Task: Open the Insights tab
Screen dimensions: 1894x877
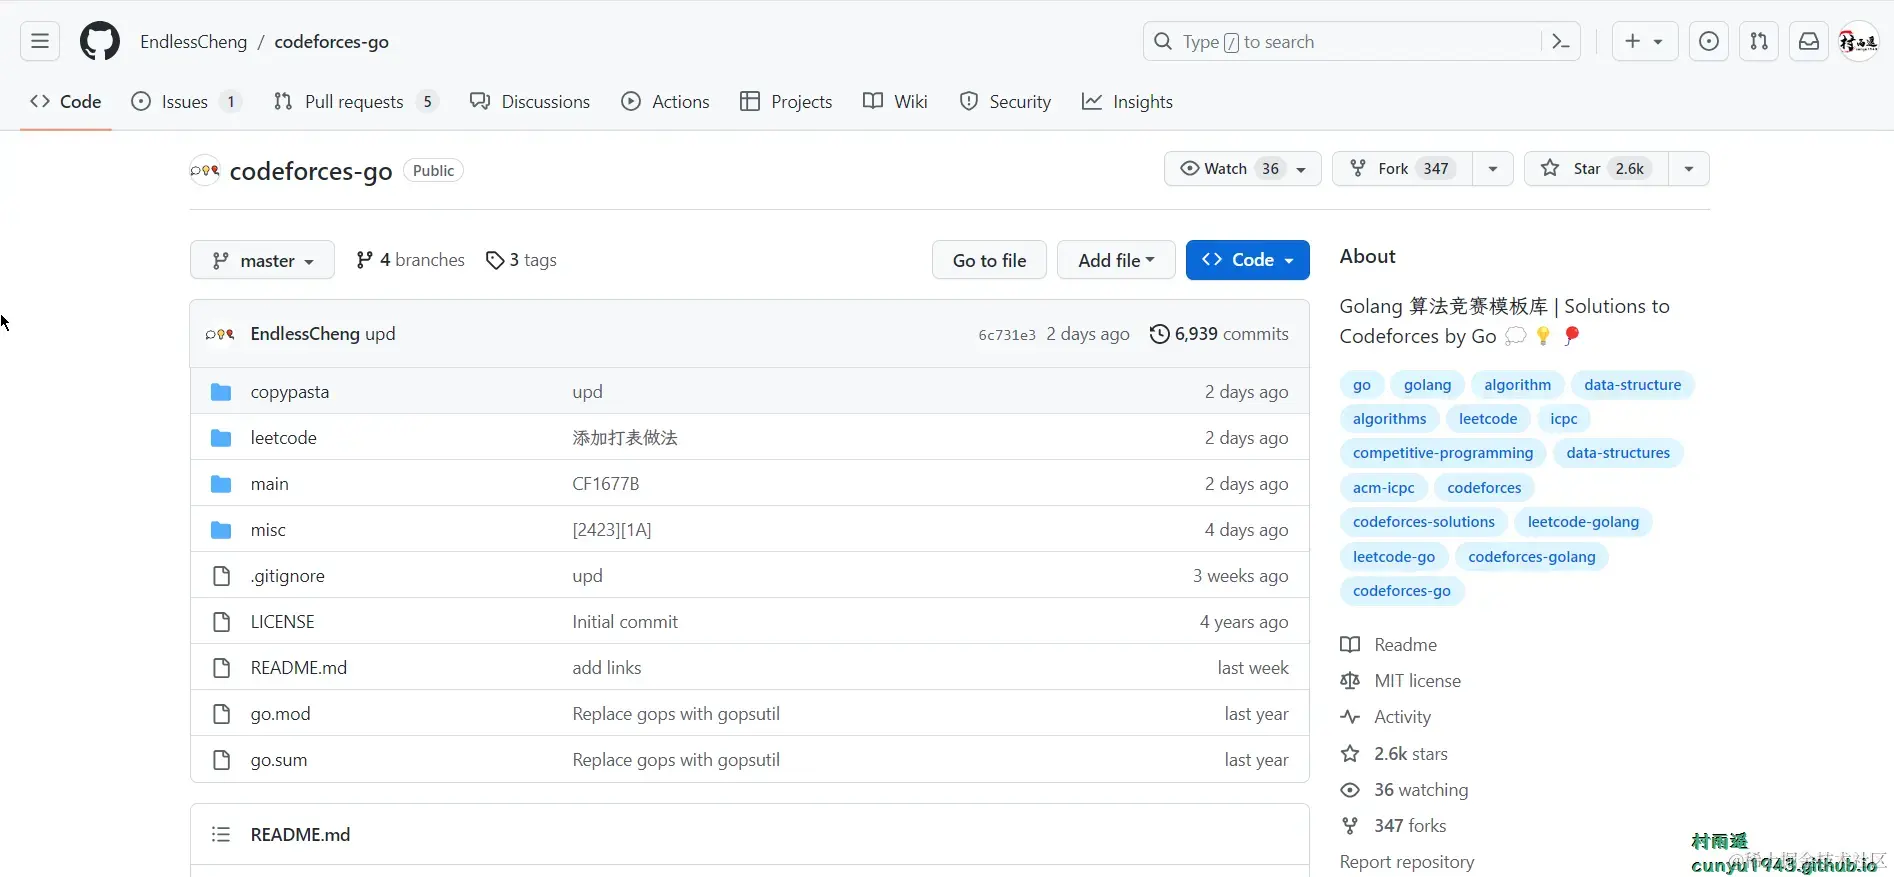Action: click(1127, 102)
